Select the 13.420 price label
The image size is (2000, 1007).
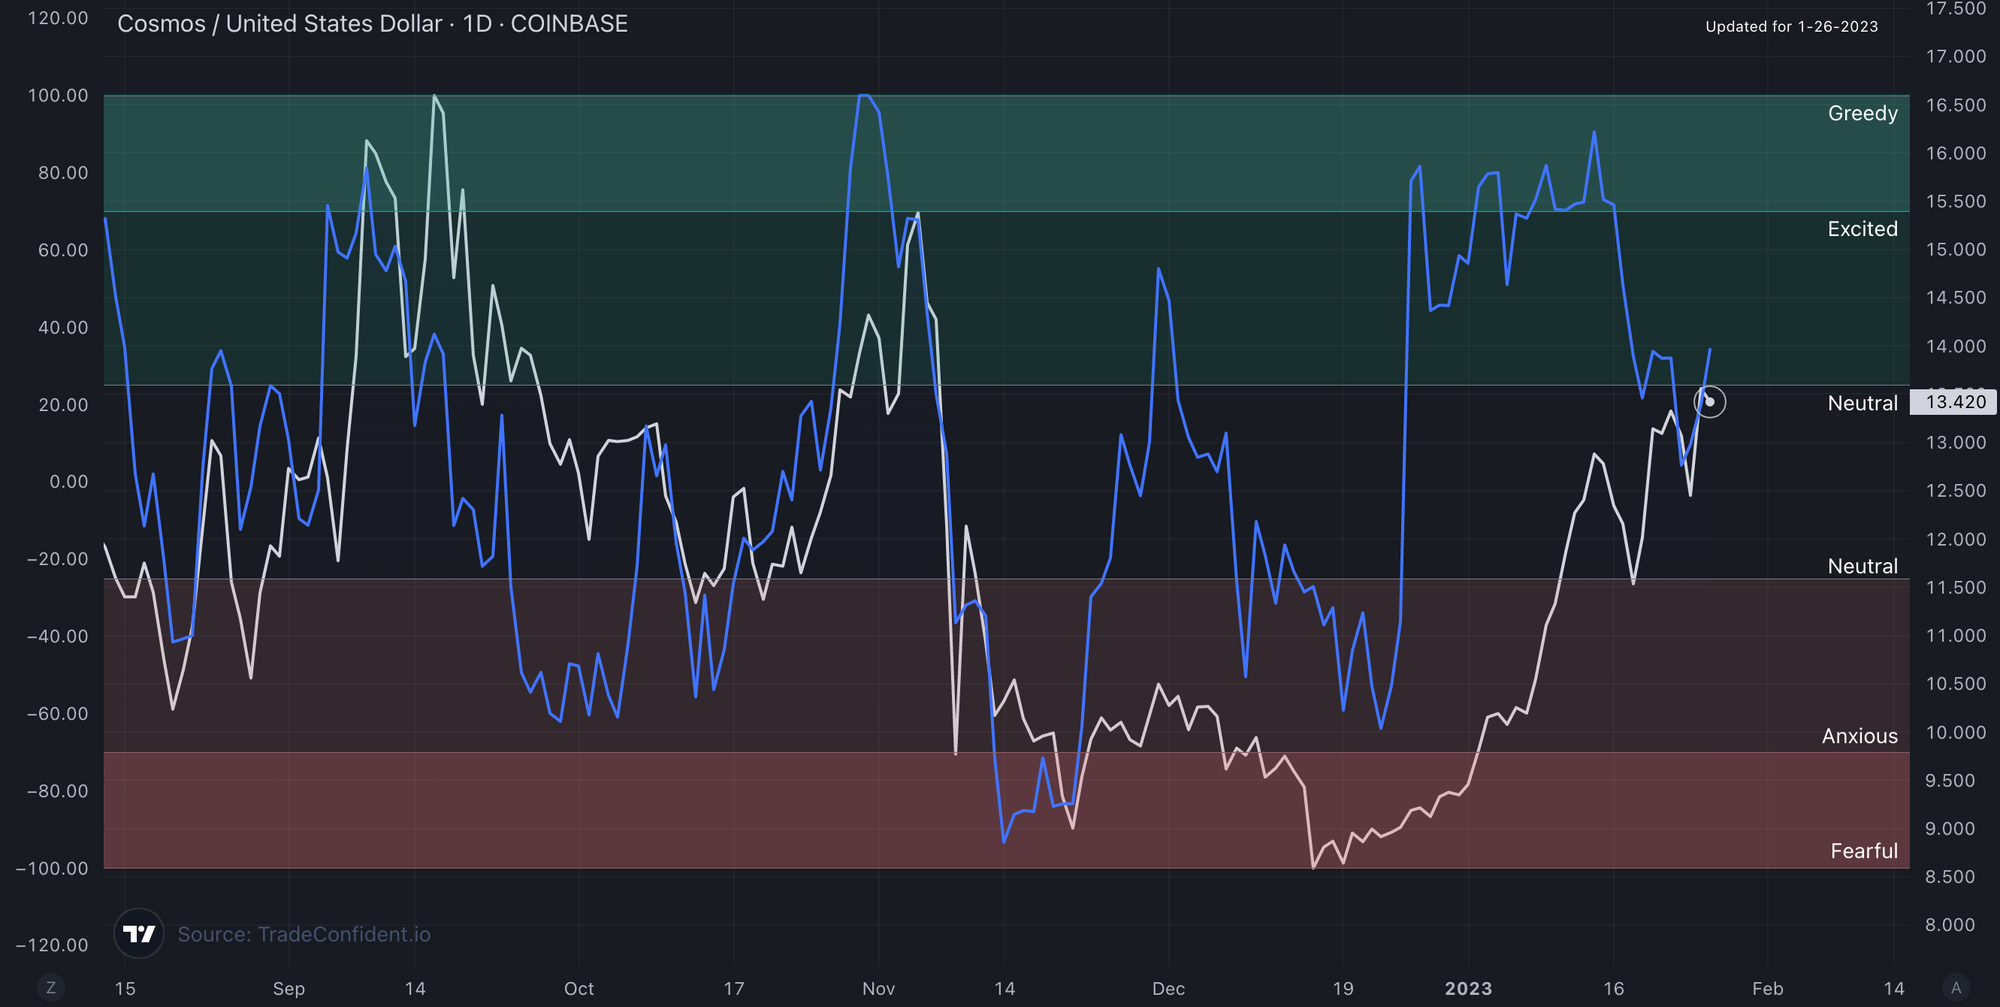pos(1954,402)
